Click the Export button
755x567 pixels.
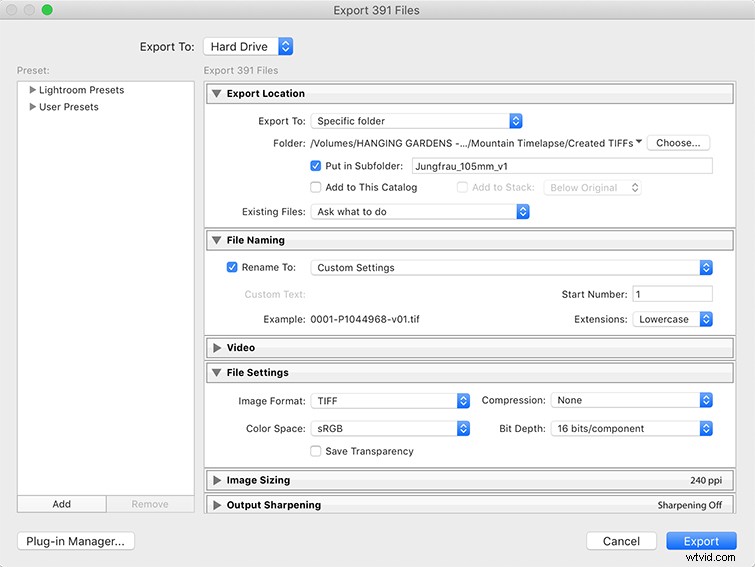click(x=701, y=541)
